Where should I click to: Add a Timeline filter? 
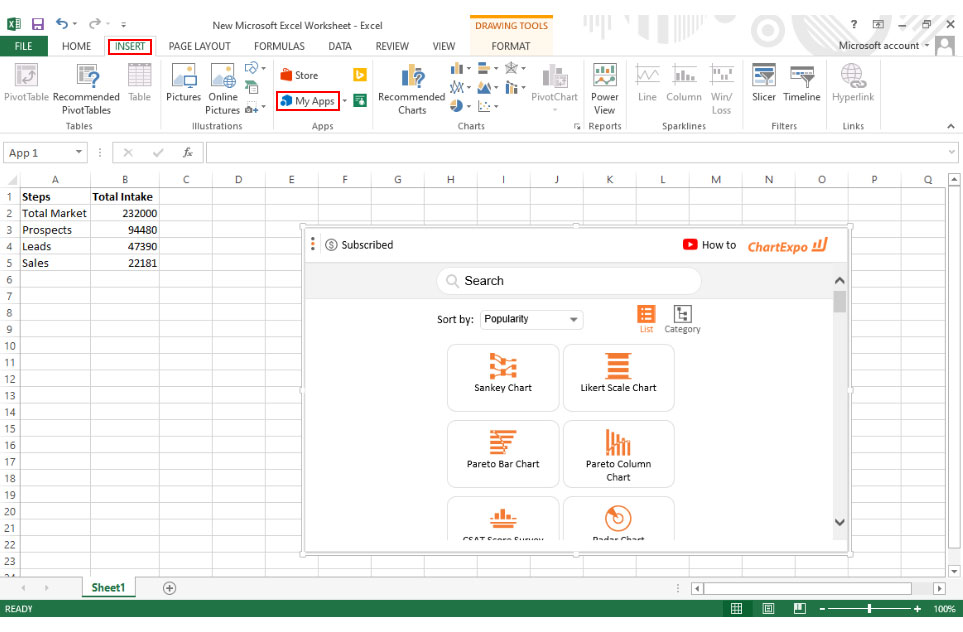(x=801, y=83)
